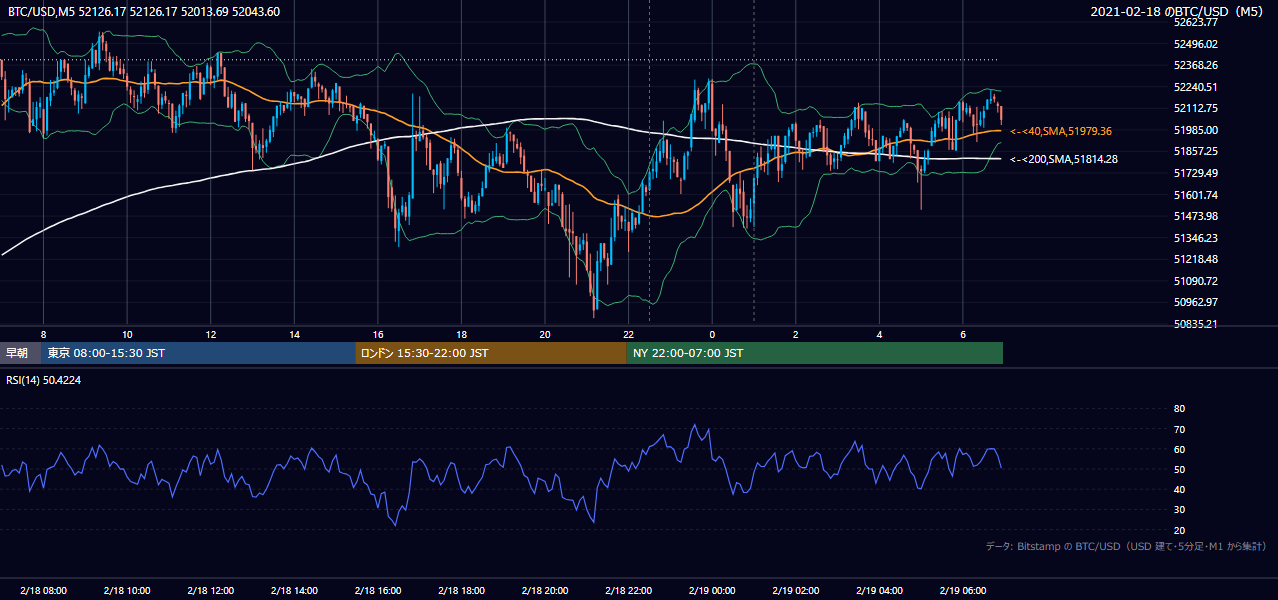Click the 2/18 16:00 time axis label
This screenshot has height=600, width=1278.
click(377, 591)
